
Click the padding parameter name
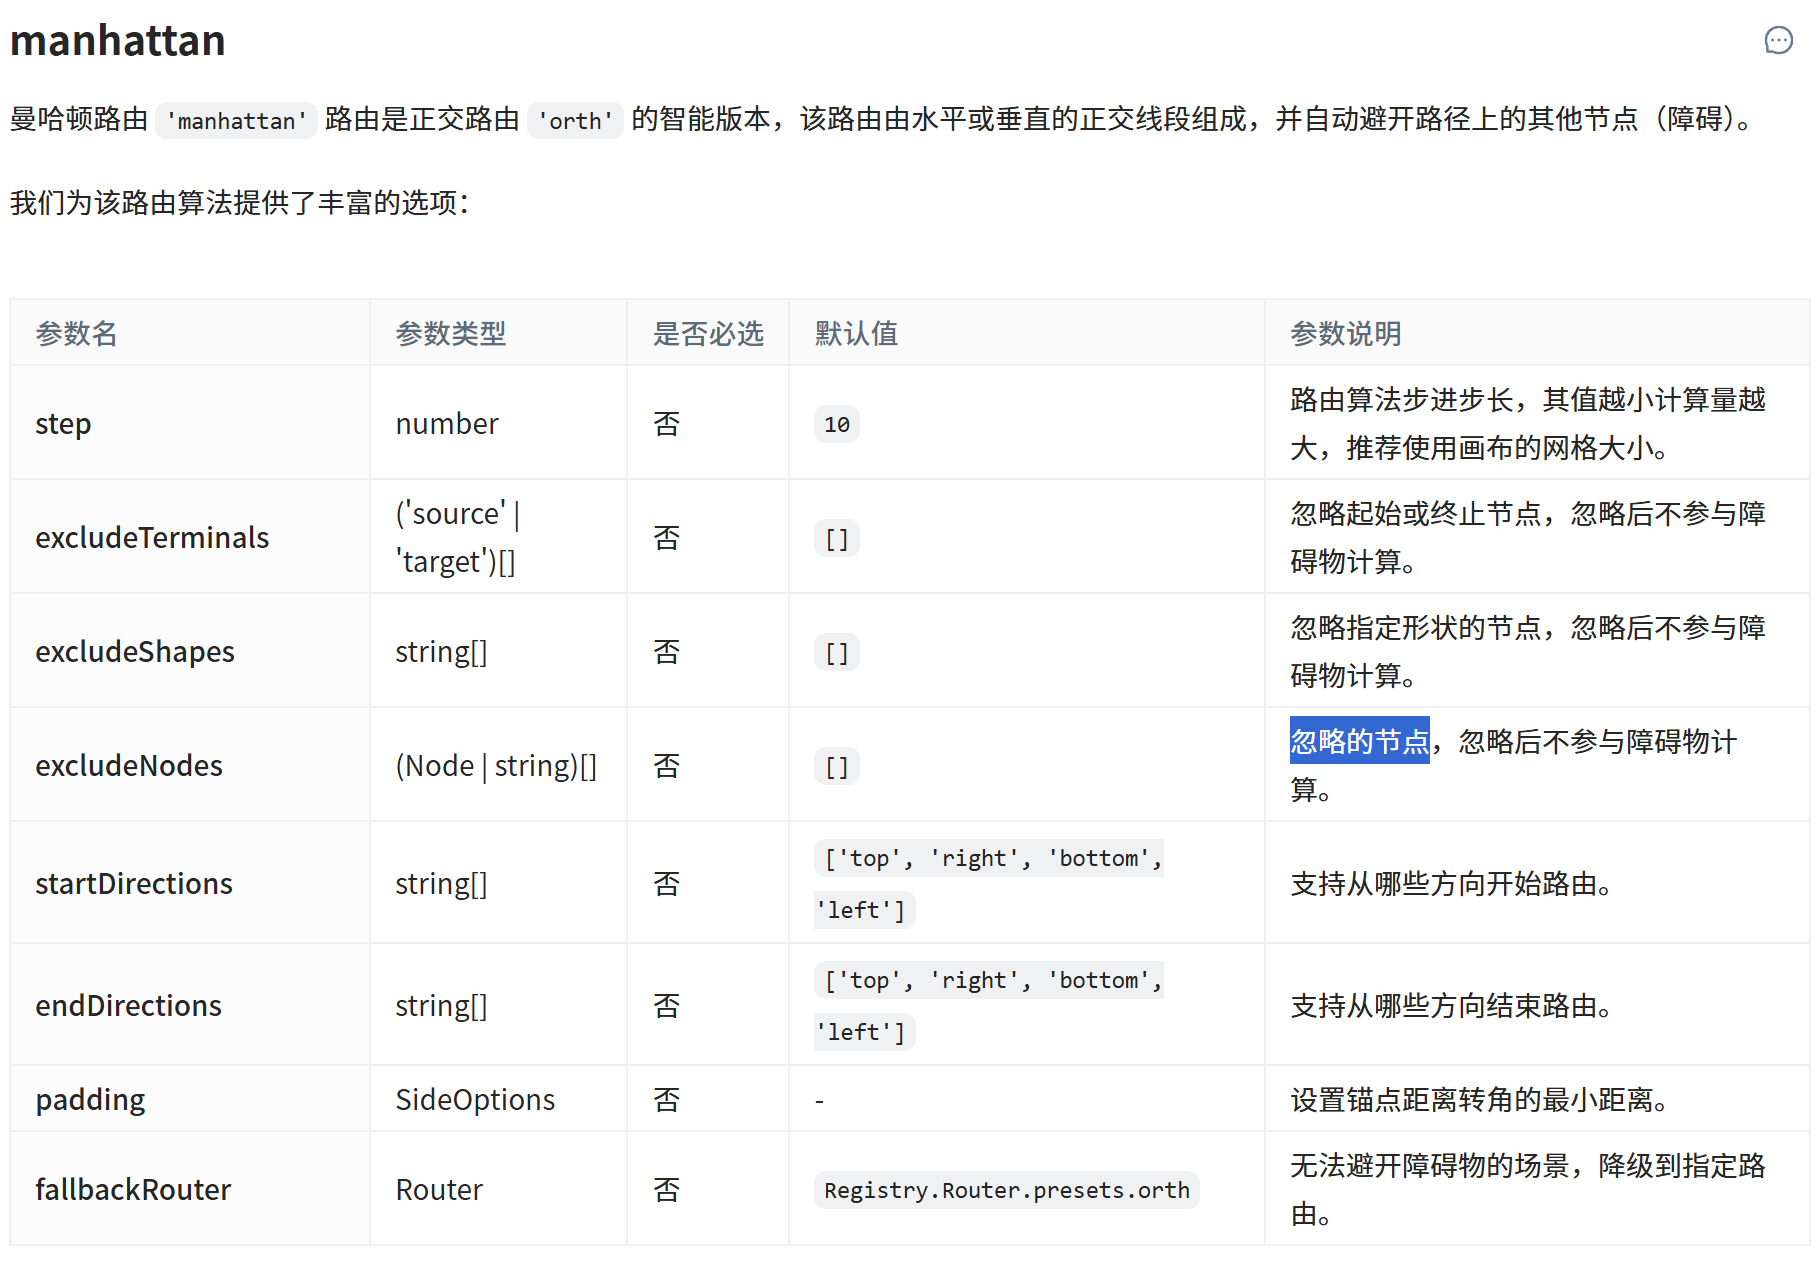tap(90, 1100)
